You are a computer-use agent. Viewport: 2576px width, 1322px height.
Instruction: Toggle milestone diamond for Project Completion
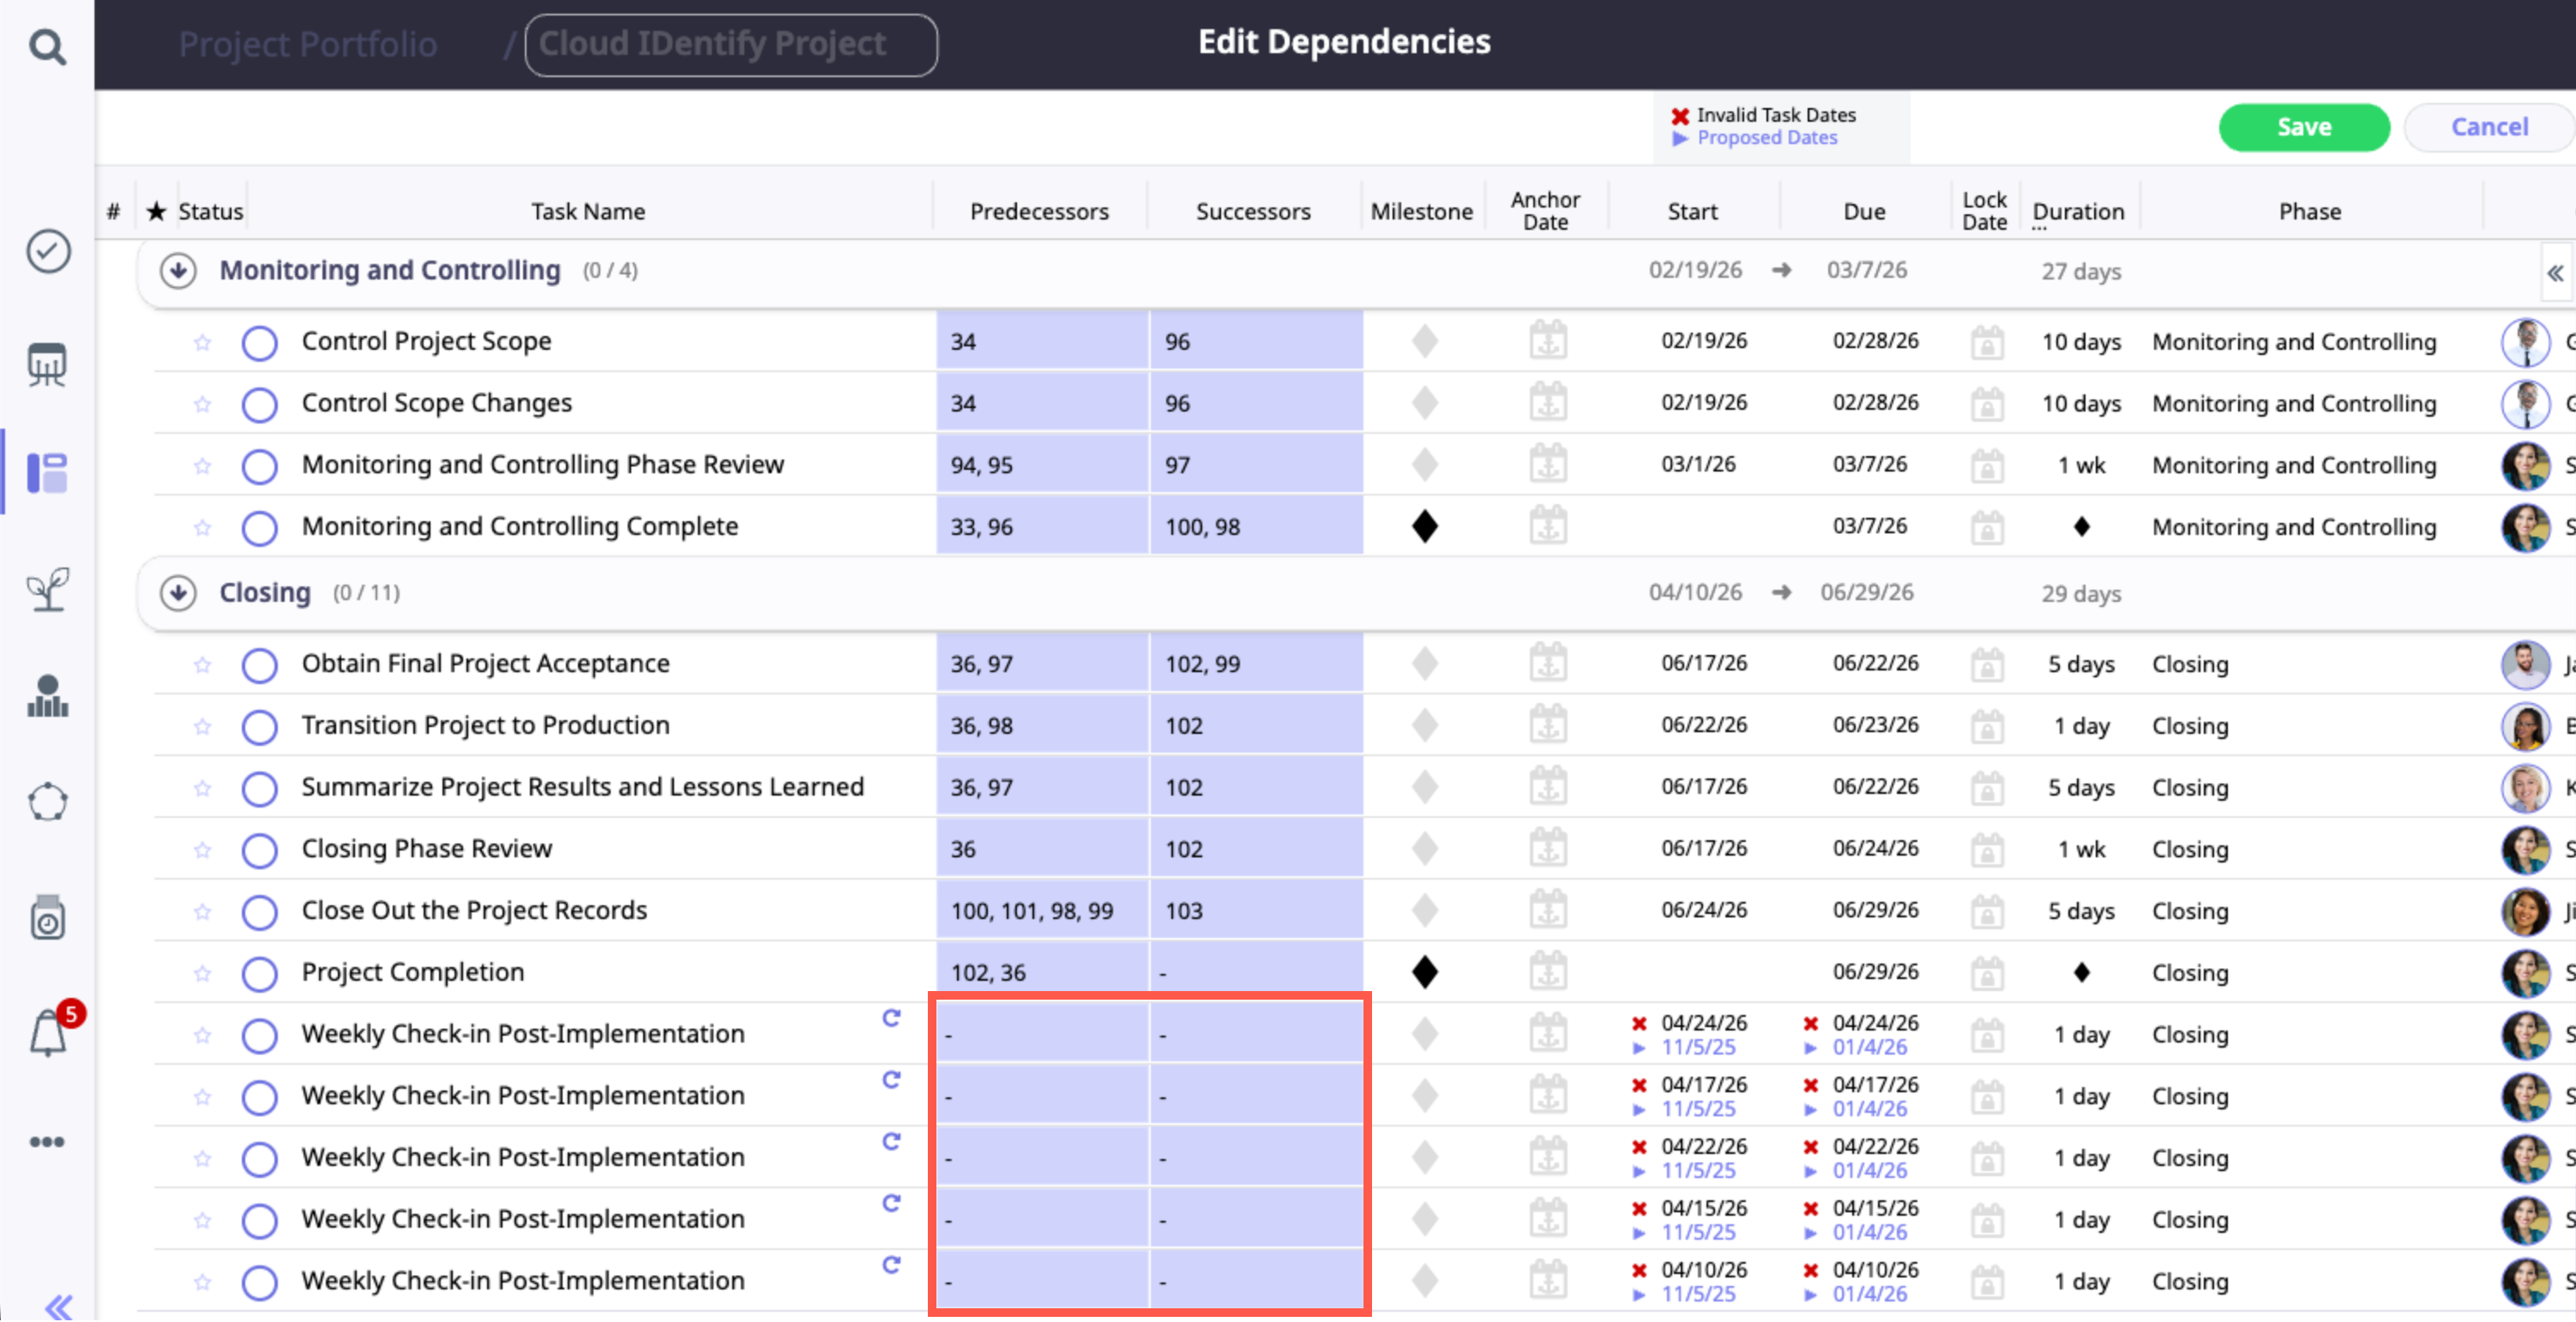1424,972
